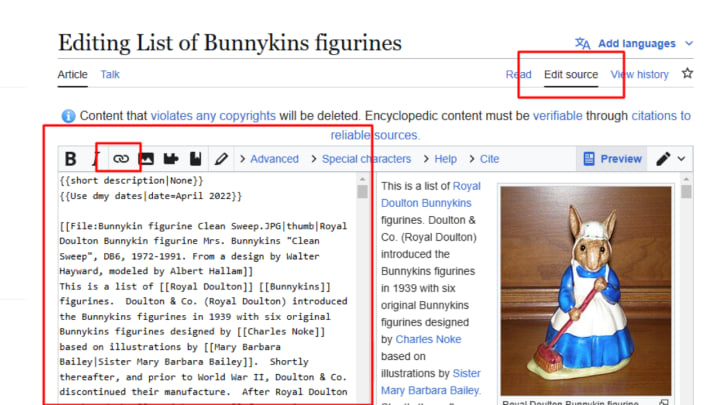The width and height of the screenshot is (720, 405).
Task: Click page title 'Editing List of Bunnykins figurines'
Action: coord(230,43)
